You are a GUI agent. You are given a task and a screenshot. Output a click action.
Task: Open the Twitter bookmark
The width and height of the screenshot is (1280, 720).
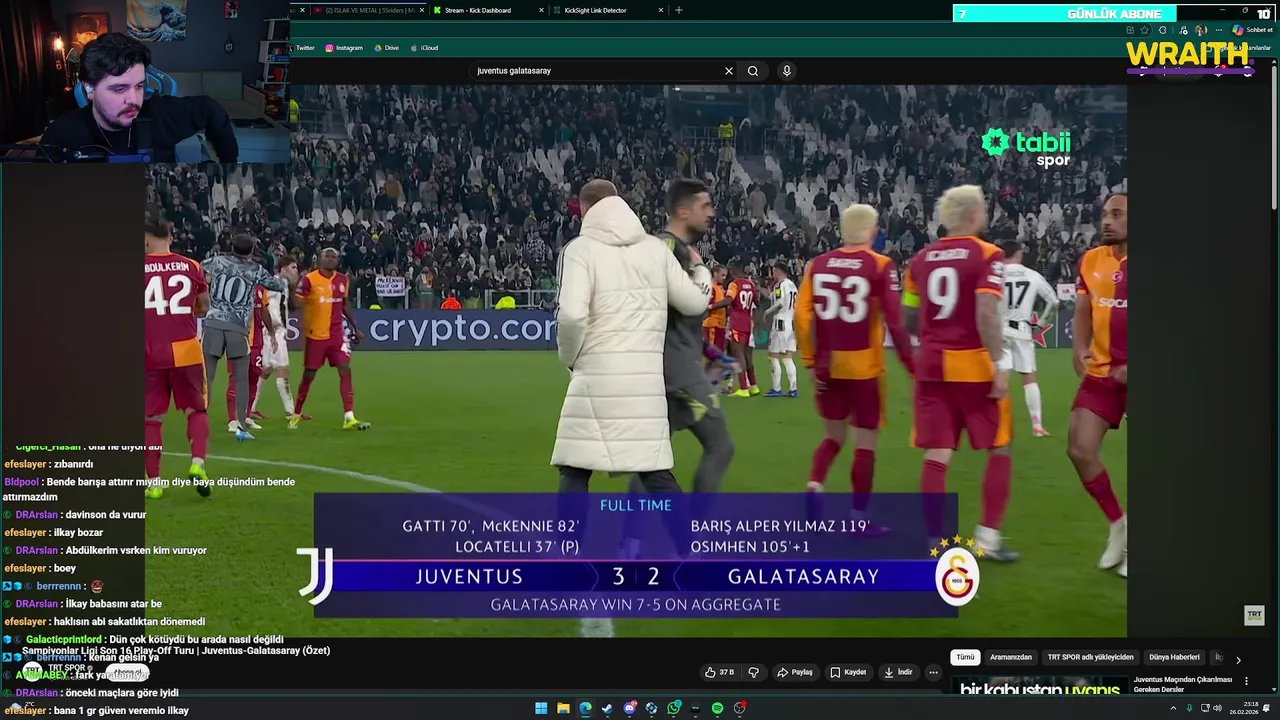pos(303,48)
